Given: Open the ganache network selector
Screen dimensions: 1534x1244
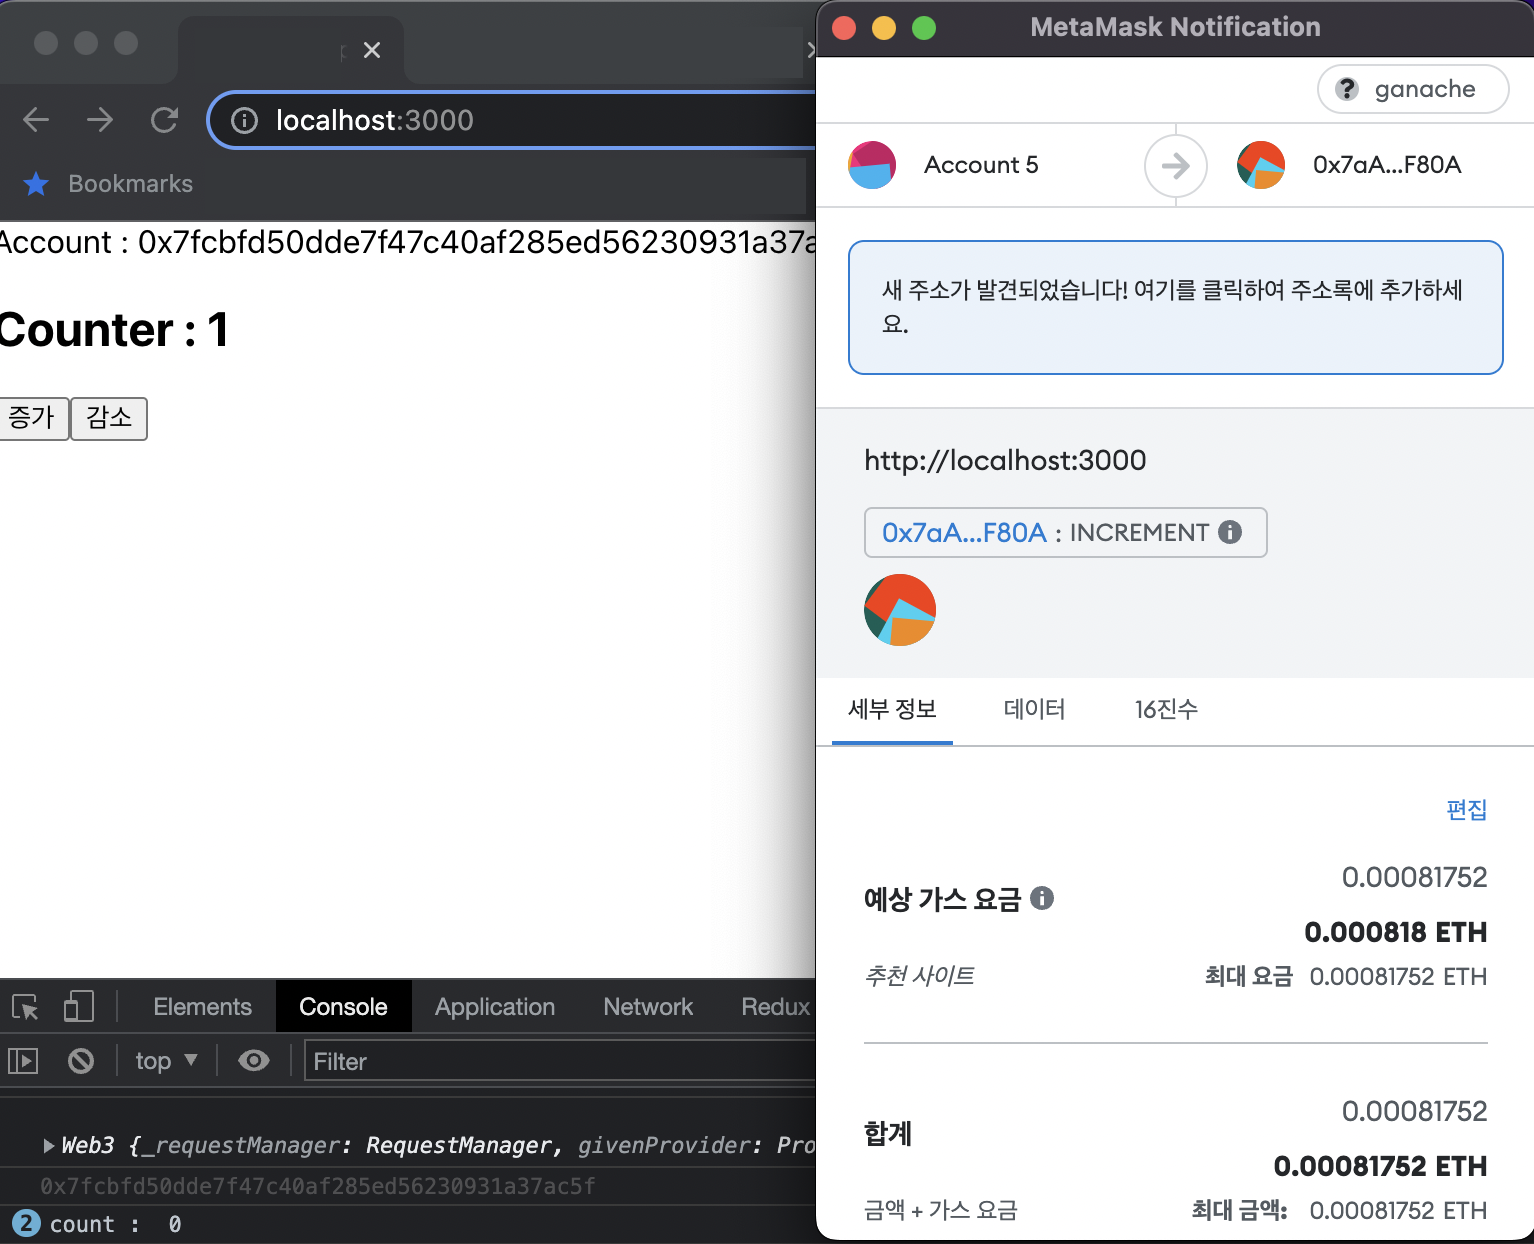Looking at the screenshot, I should point(1413,89).
